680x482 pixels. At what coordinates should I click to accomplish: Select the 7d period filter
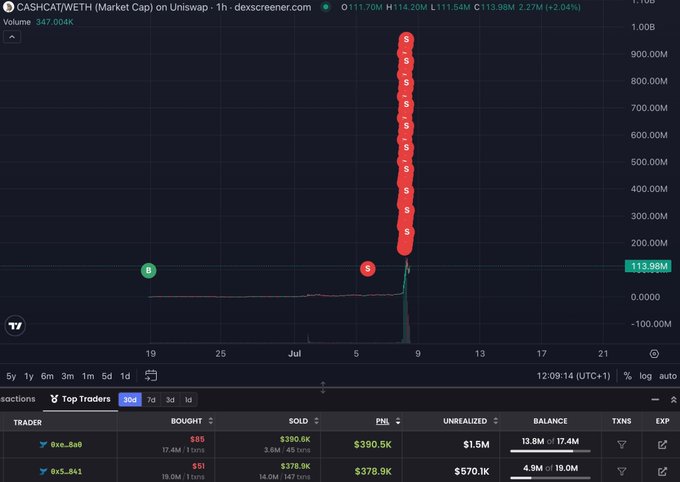pos(151,400)
